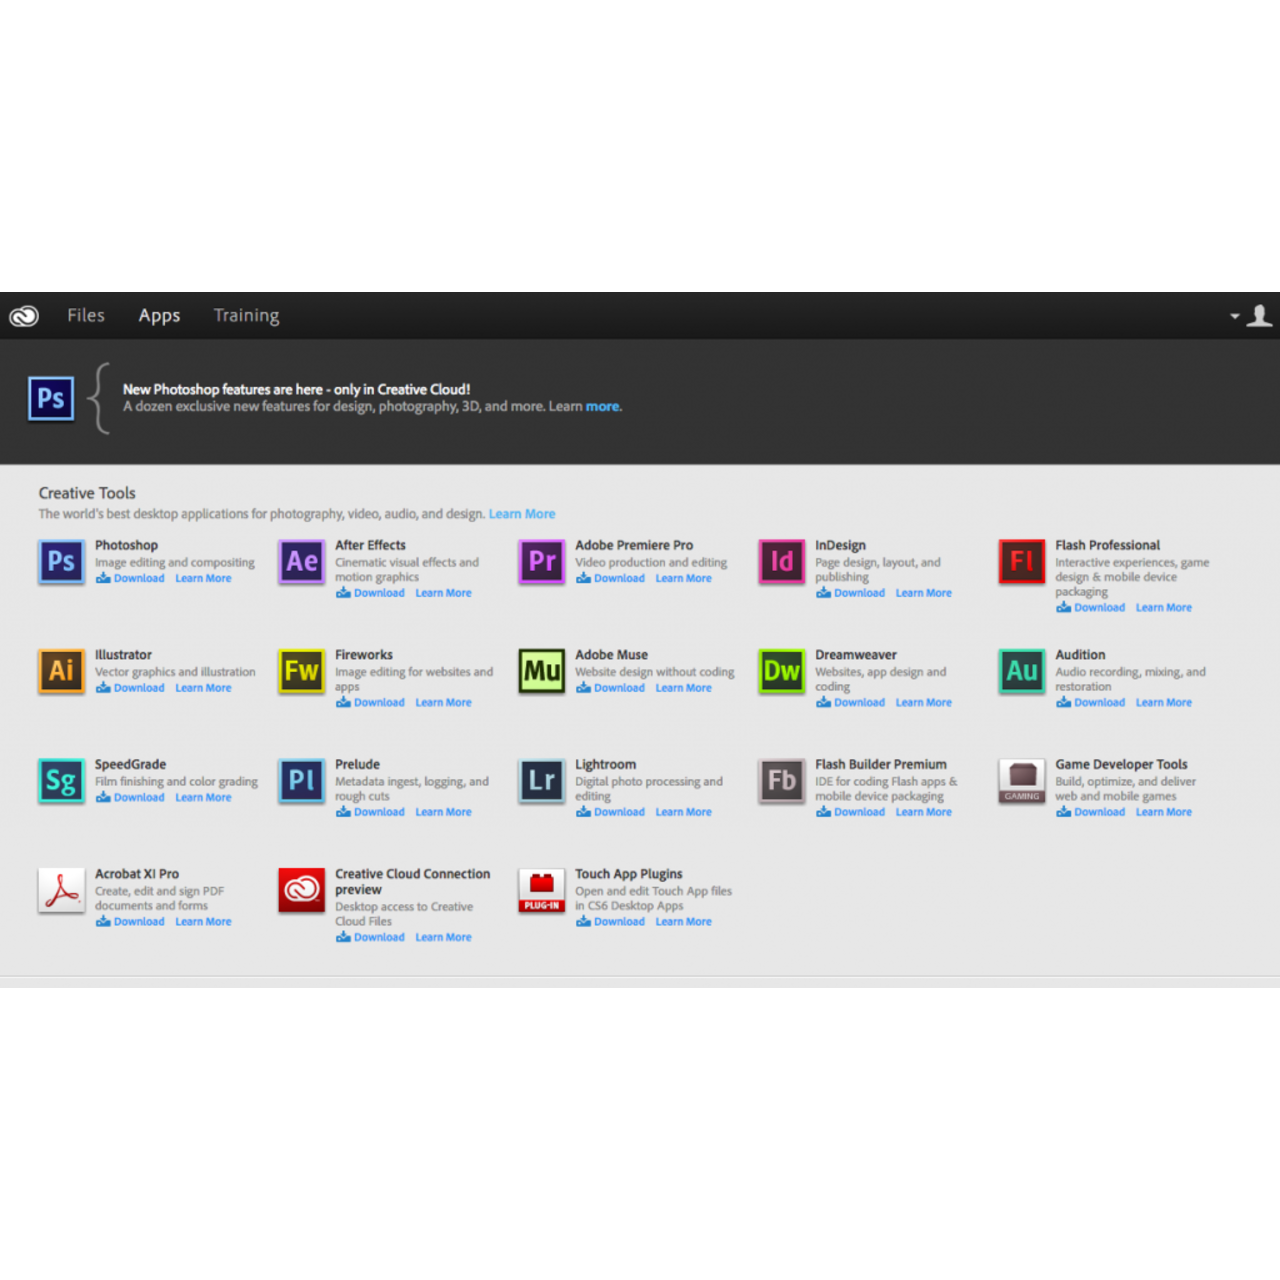This screenshot has width=1280, height=1280.
Task: Click the Game Developer Tools gaming icon
Action: [1021, 780]
